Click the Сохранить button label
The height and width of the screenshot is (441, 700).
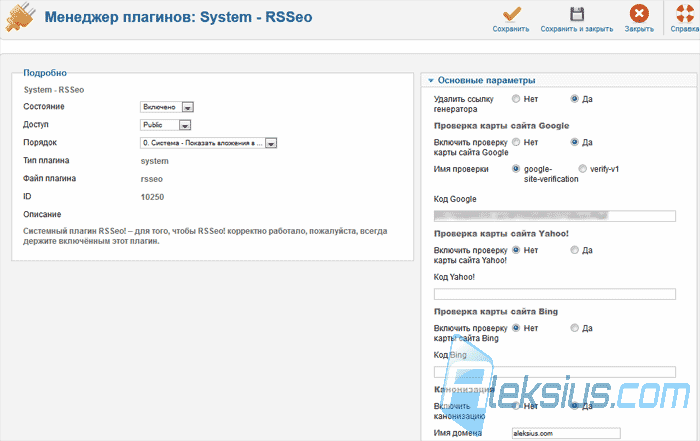point(511,29)
